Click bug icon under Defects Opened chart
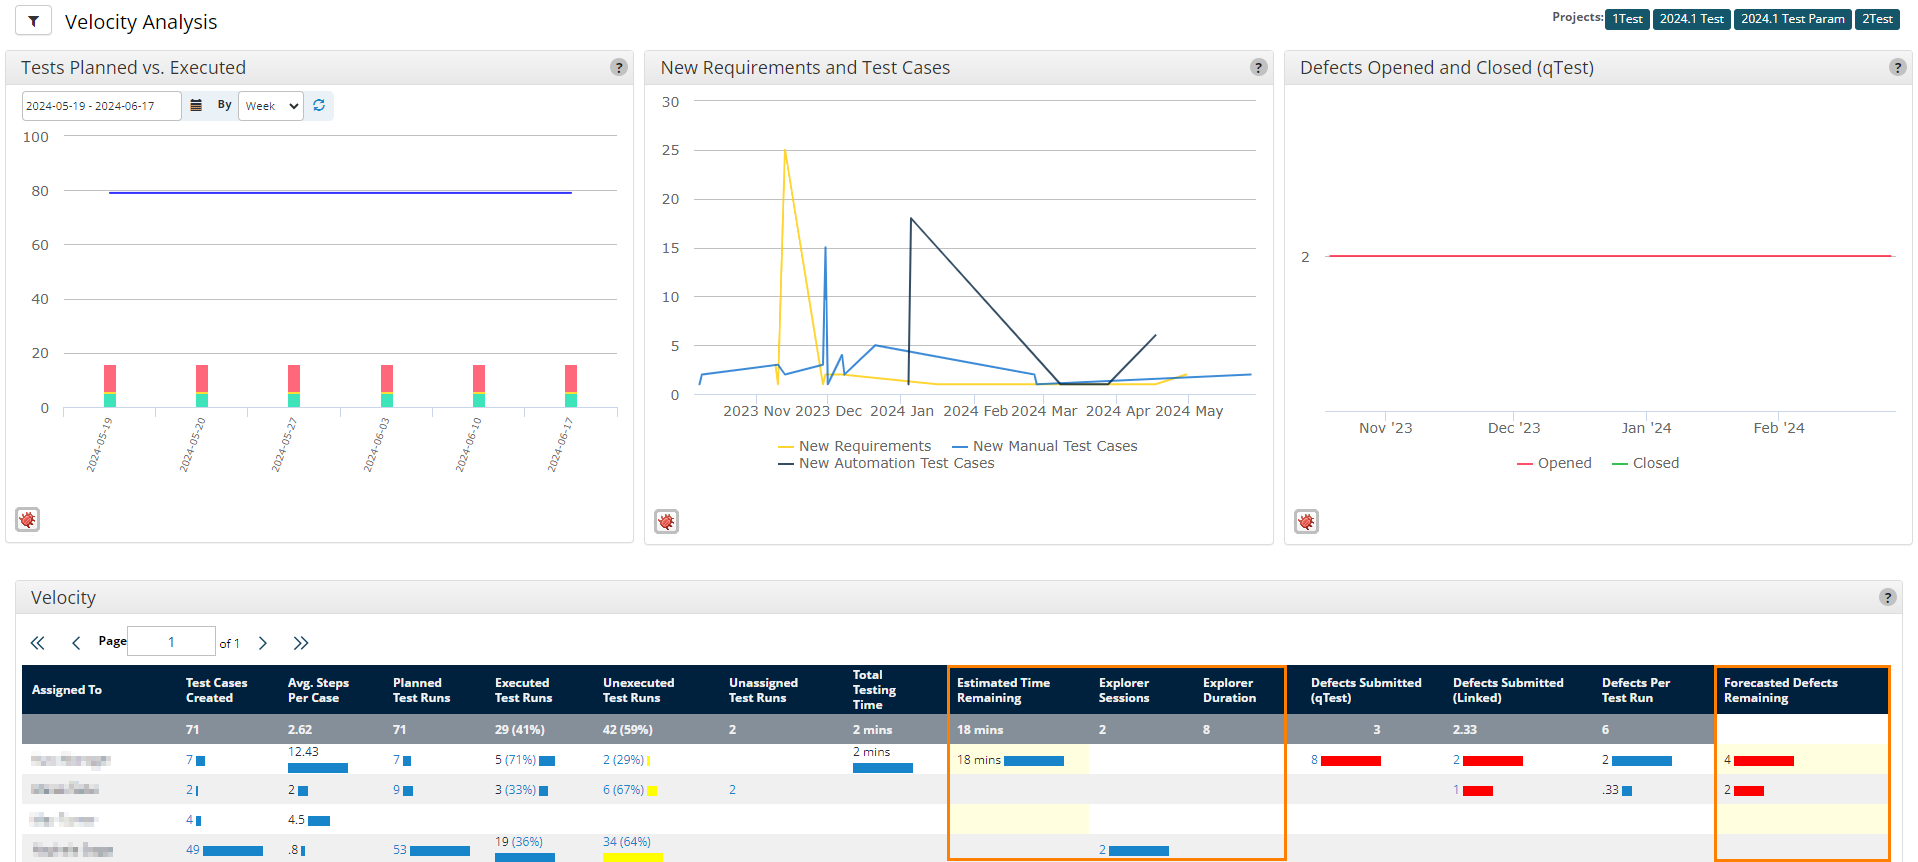 point(1307,522)
